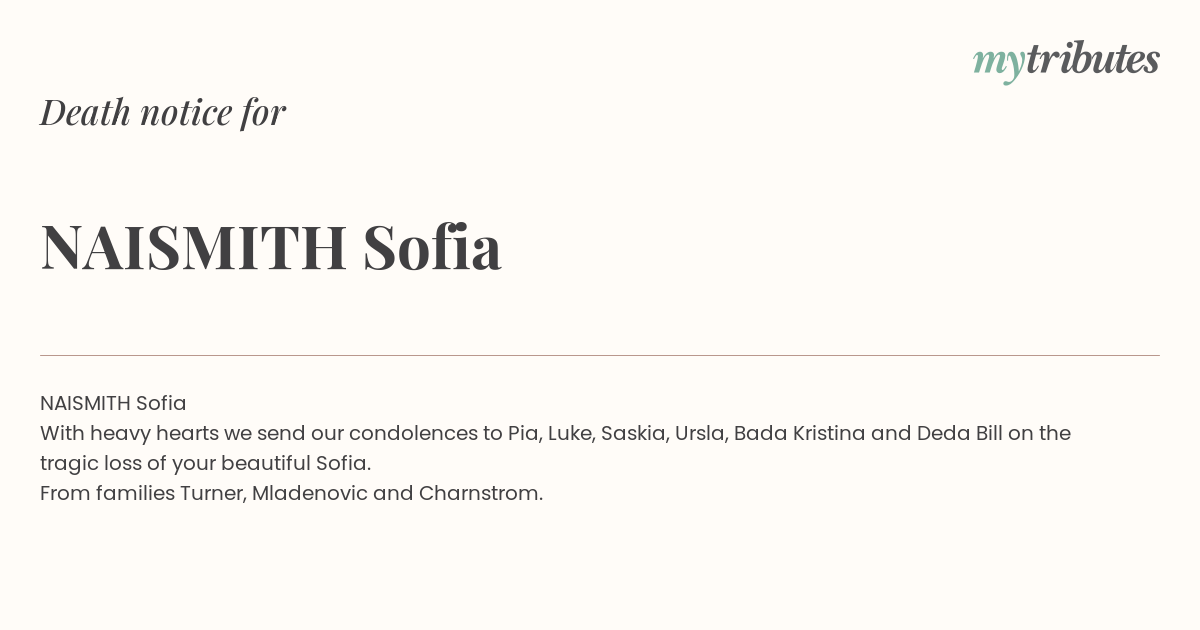Click the 'From families' closing line
Viewport: 1200px width, 630px height.
[291, 493]
